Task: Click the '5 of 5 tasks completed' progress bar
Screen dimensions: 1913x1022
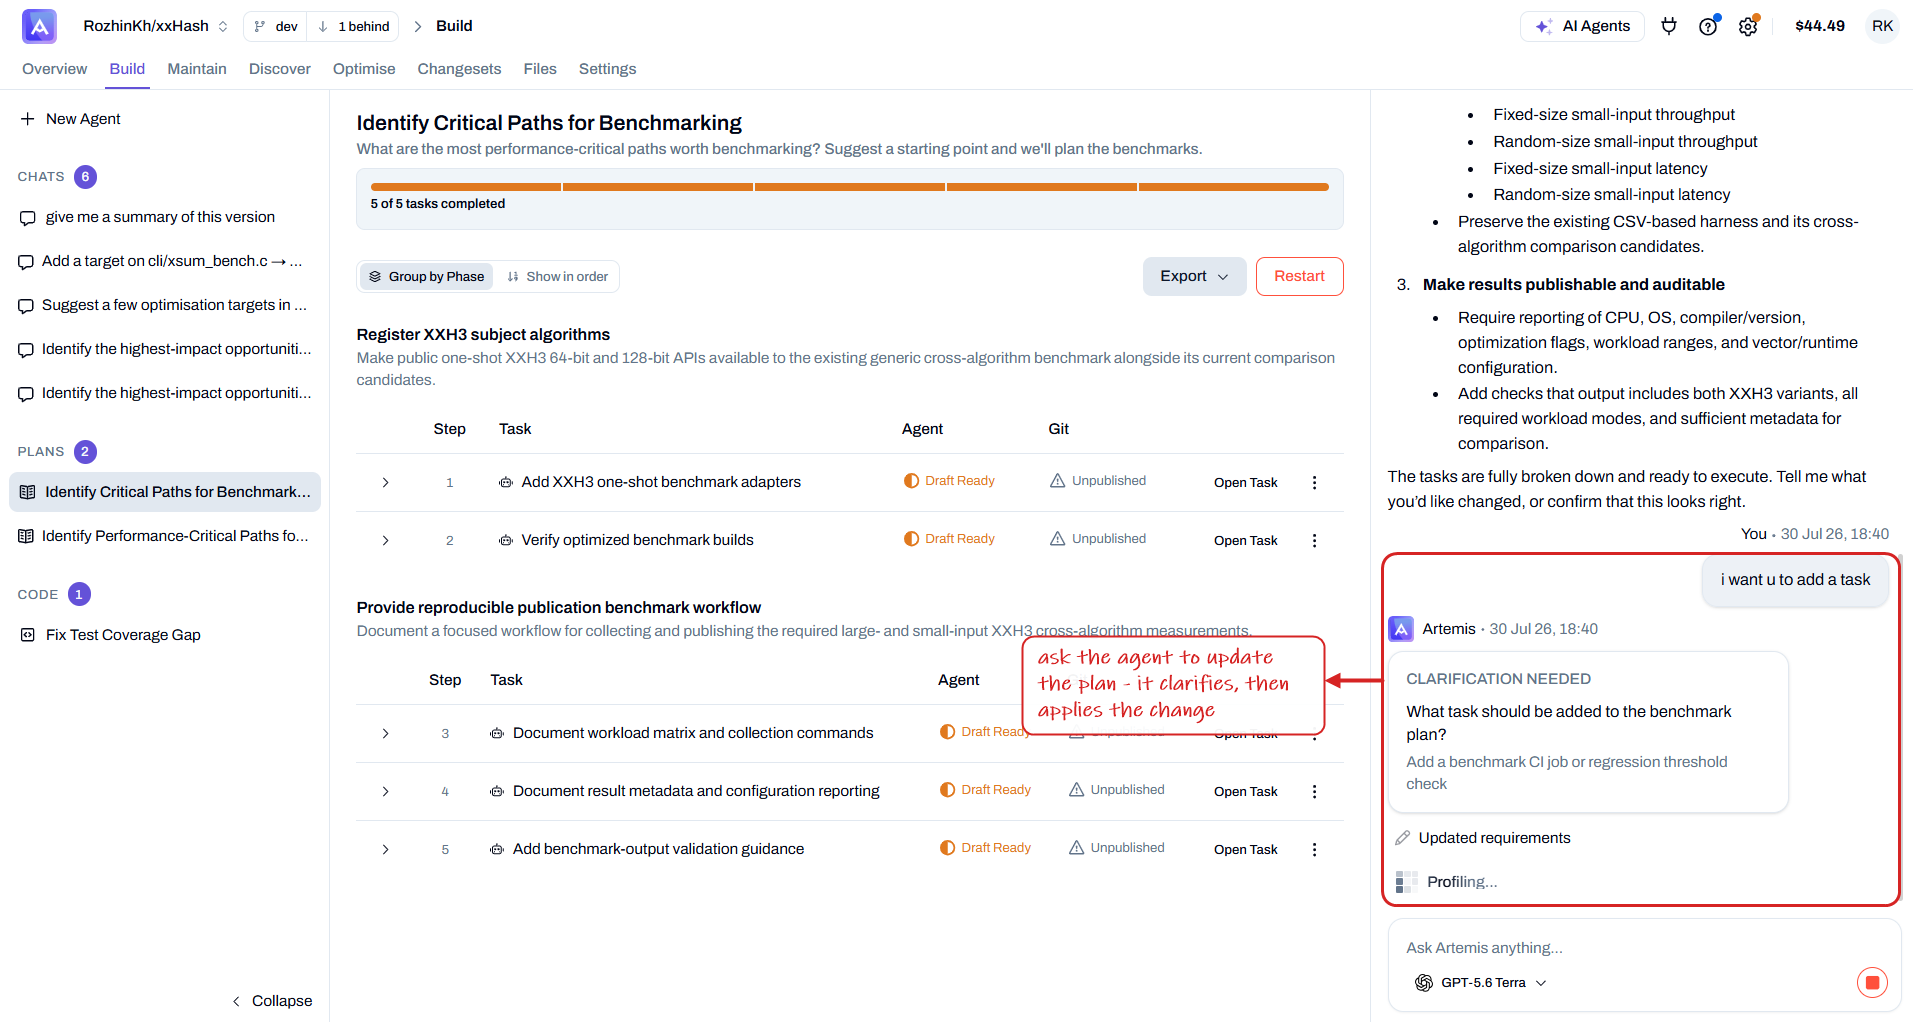Action: coord(850,187)
